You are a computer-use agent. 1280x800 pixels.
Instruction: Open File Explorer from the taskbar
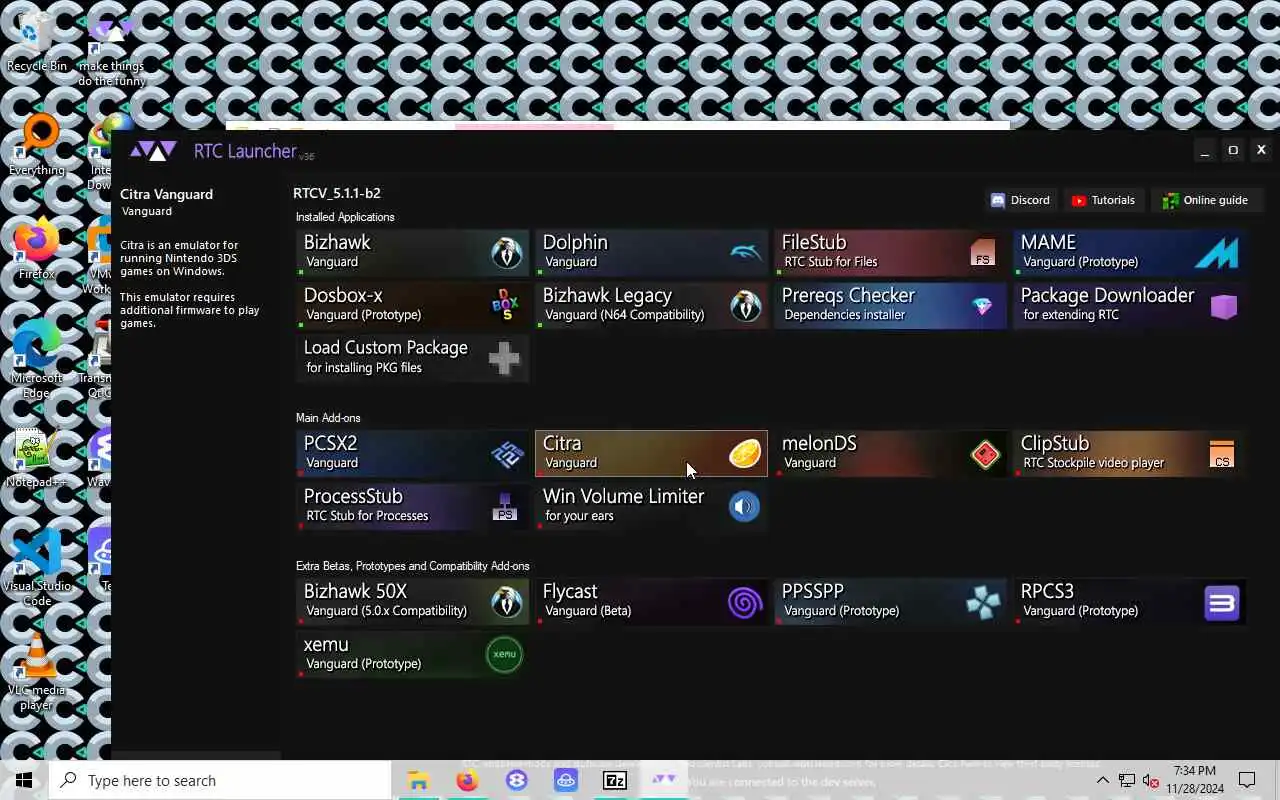pos(418,780)
